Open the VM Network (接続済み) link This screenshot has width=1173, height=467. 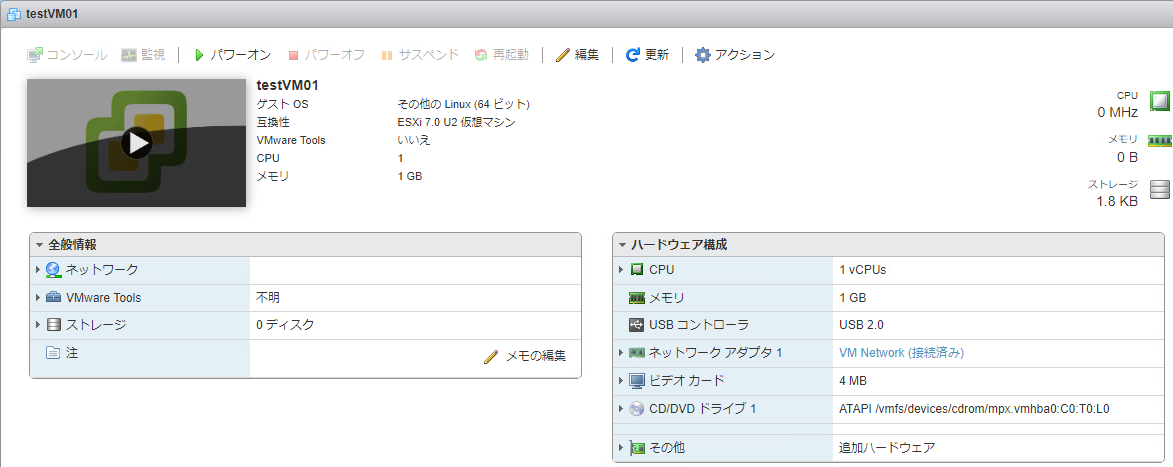pos(901,353)
